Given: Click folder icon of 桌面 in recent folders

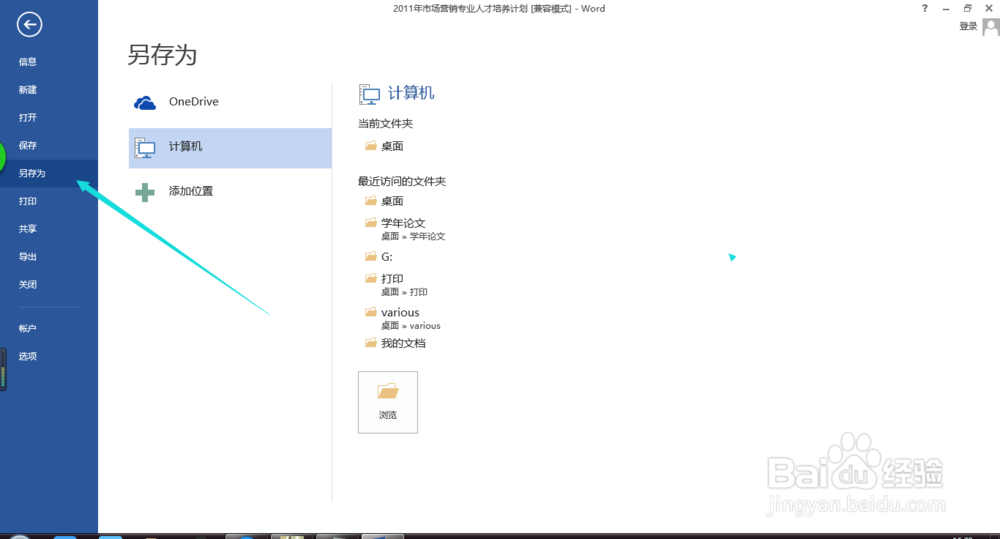Looking at the screenshot, I should tap(371, 201).
